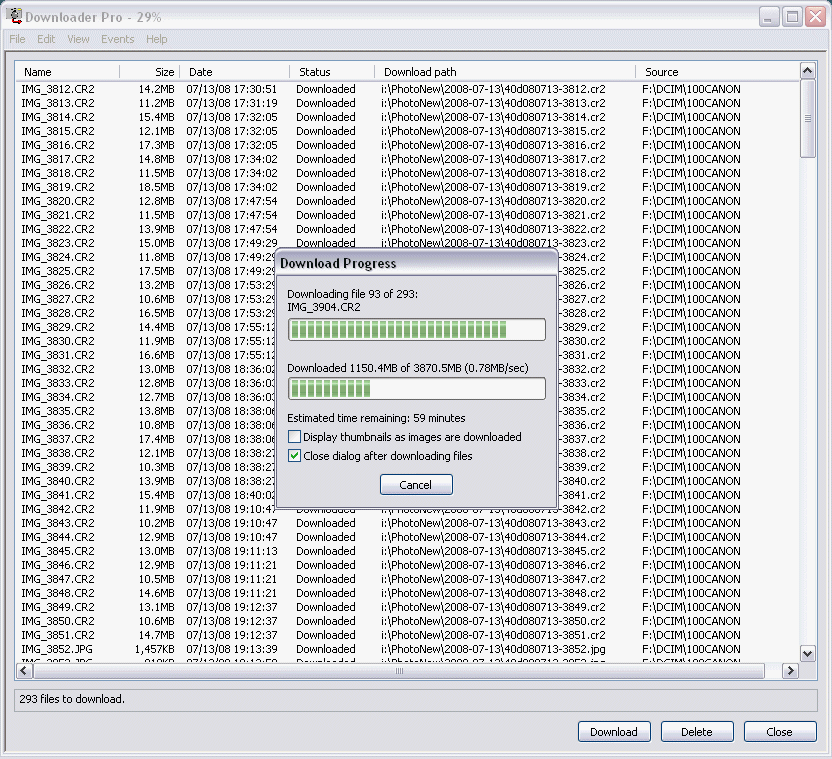Click the Download button at the bottom
This screenshot has width=832, height=759.
(x=613, y=732)
